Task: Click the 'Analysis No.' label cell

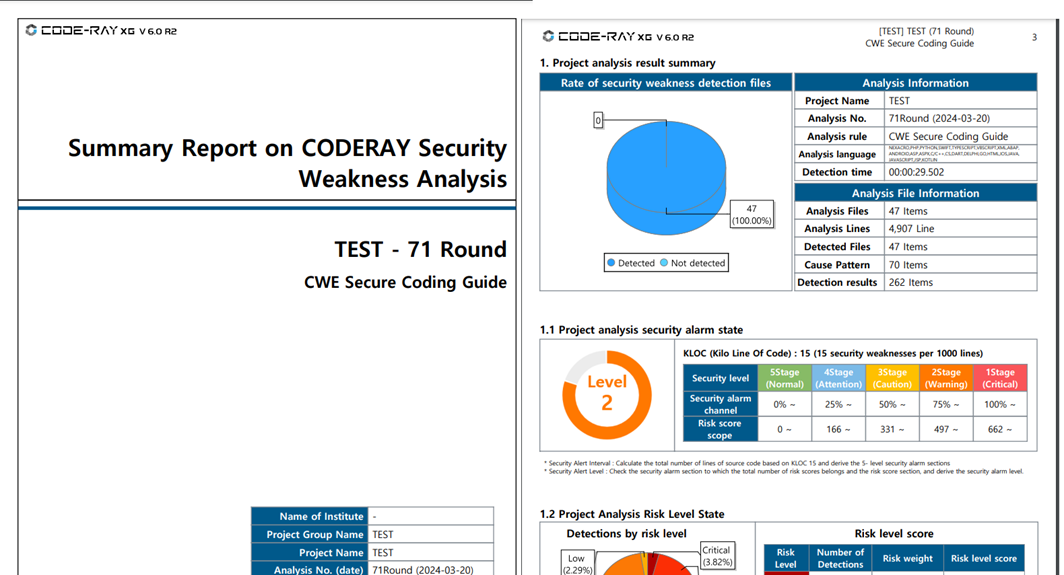Action: coord(839,118)
